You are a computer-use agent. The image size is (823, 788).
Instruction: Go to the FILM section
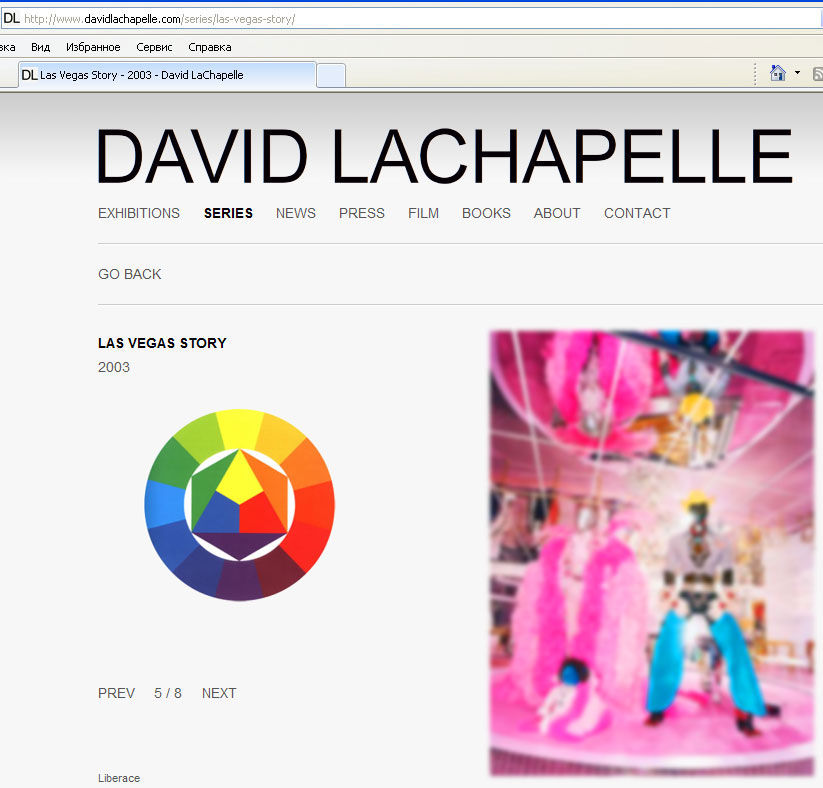423,213
